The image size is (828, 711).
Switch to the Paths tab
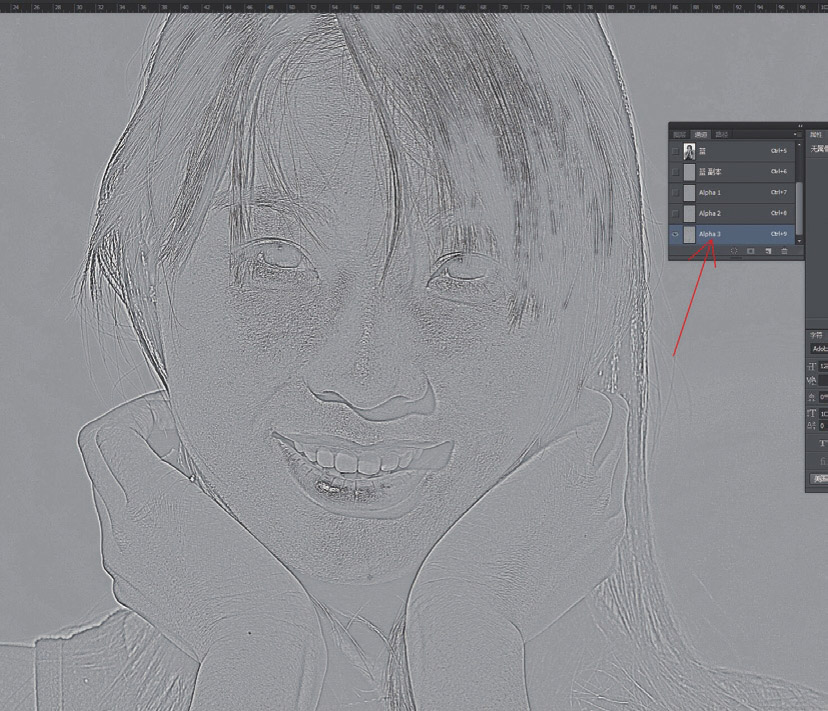721,134
